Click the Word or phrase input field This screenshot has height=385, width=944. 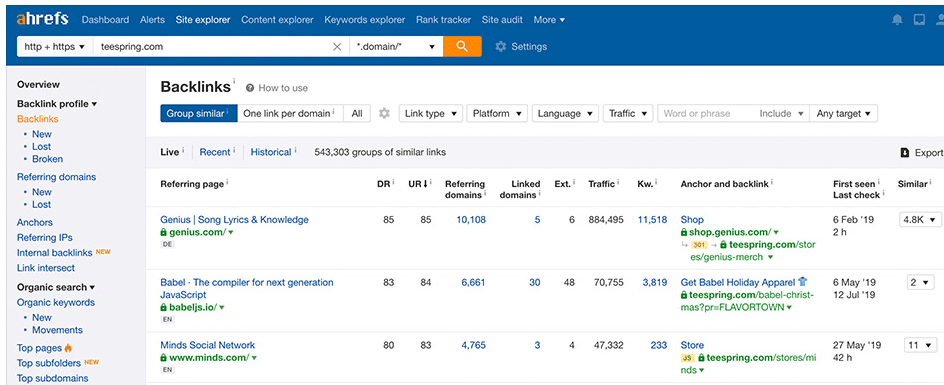point(707,113)
